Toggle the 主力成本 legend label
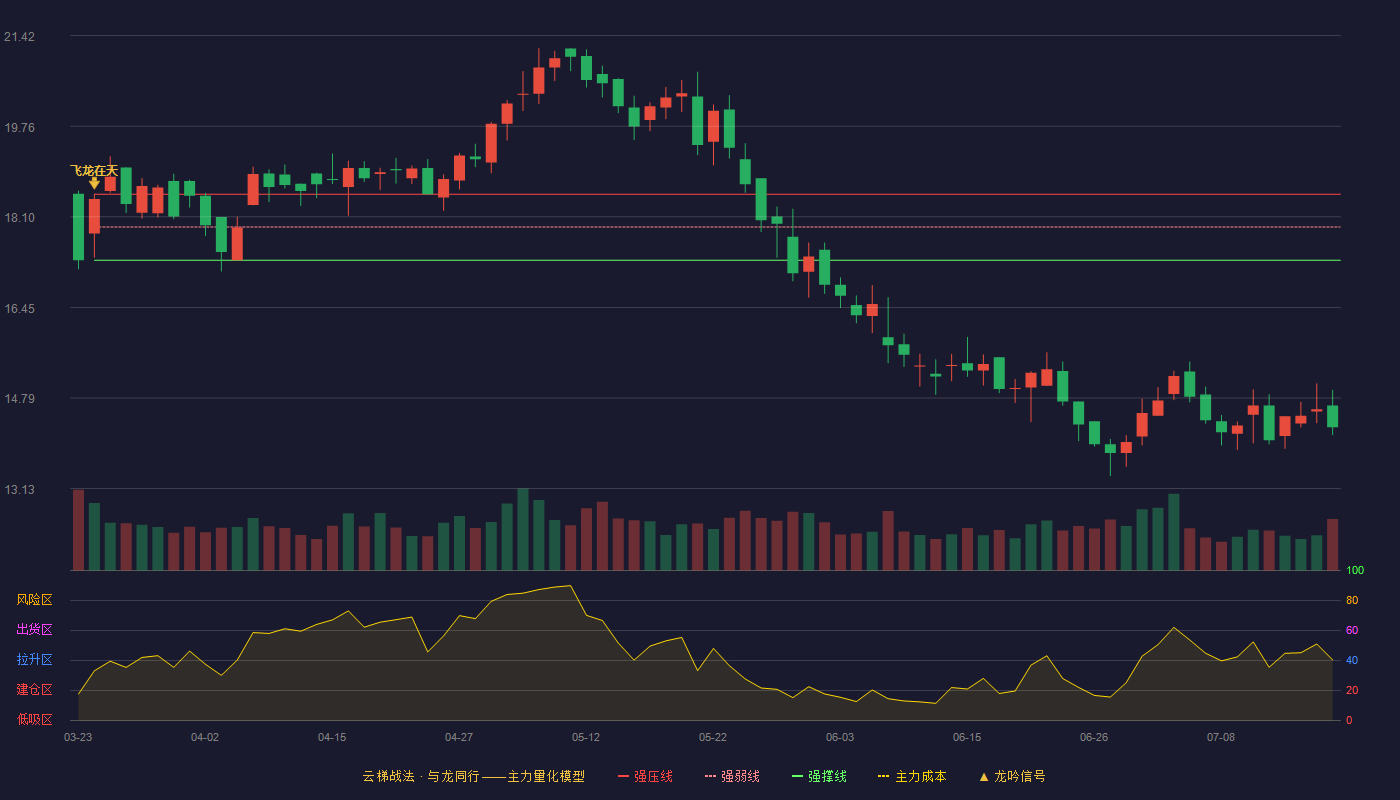Screen dimensions: 1400x800 pos(921,776)
